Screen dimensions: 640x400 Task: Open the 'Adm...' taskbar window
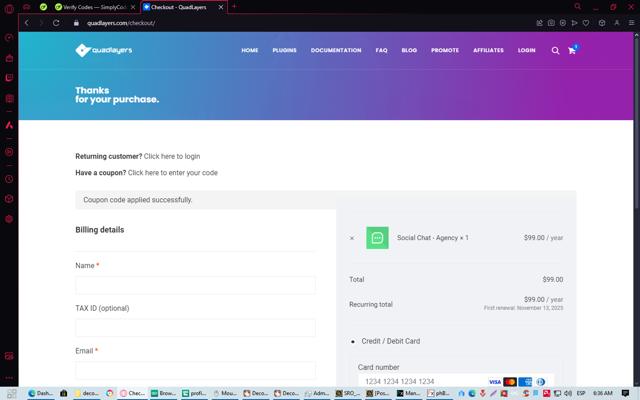pyautogui.click(x=318, y=393)
